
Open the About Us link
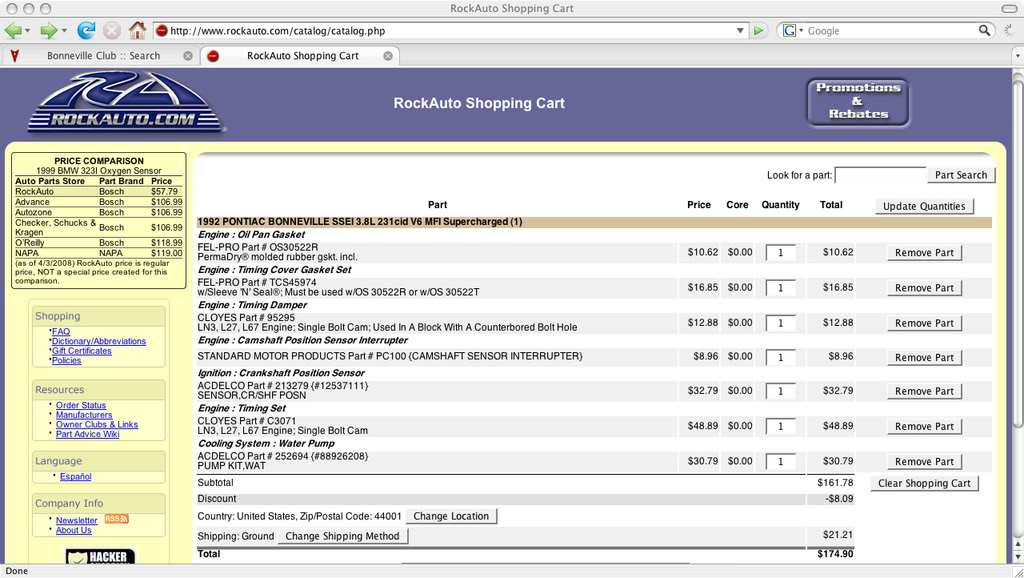click(74, 530)
